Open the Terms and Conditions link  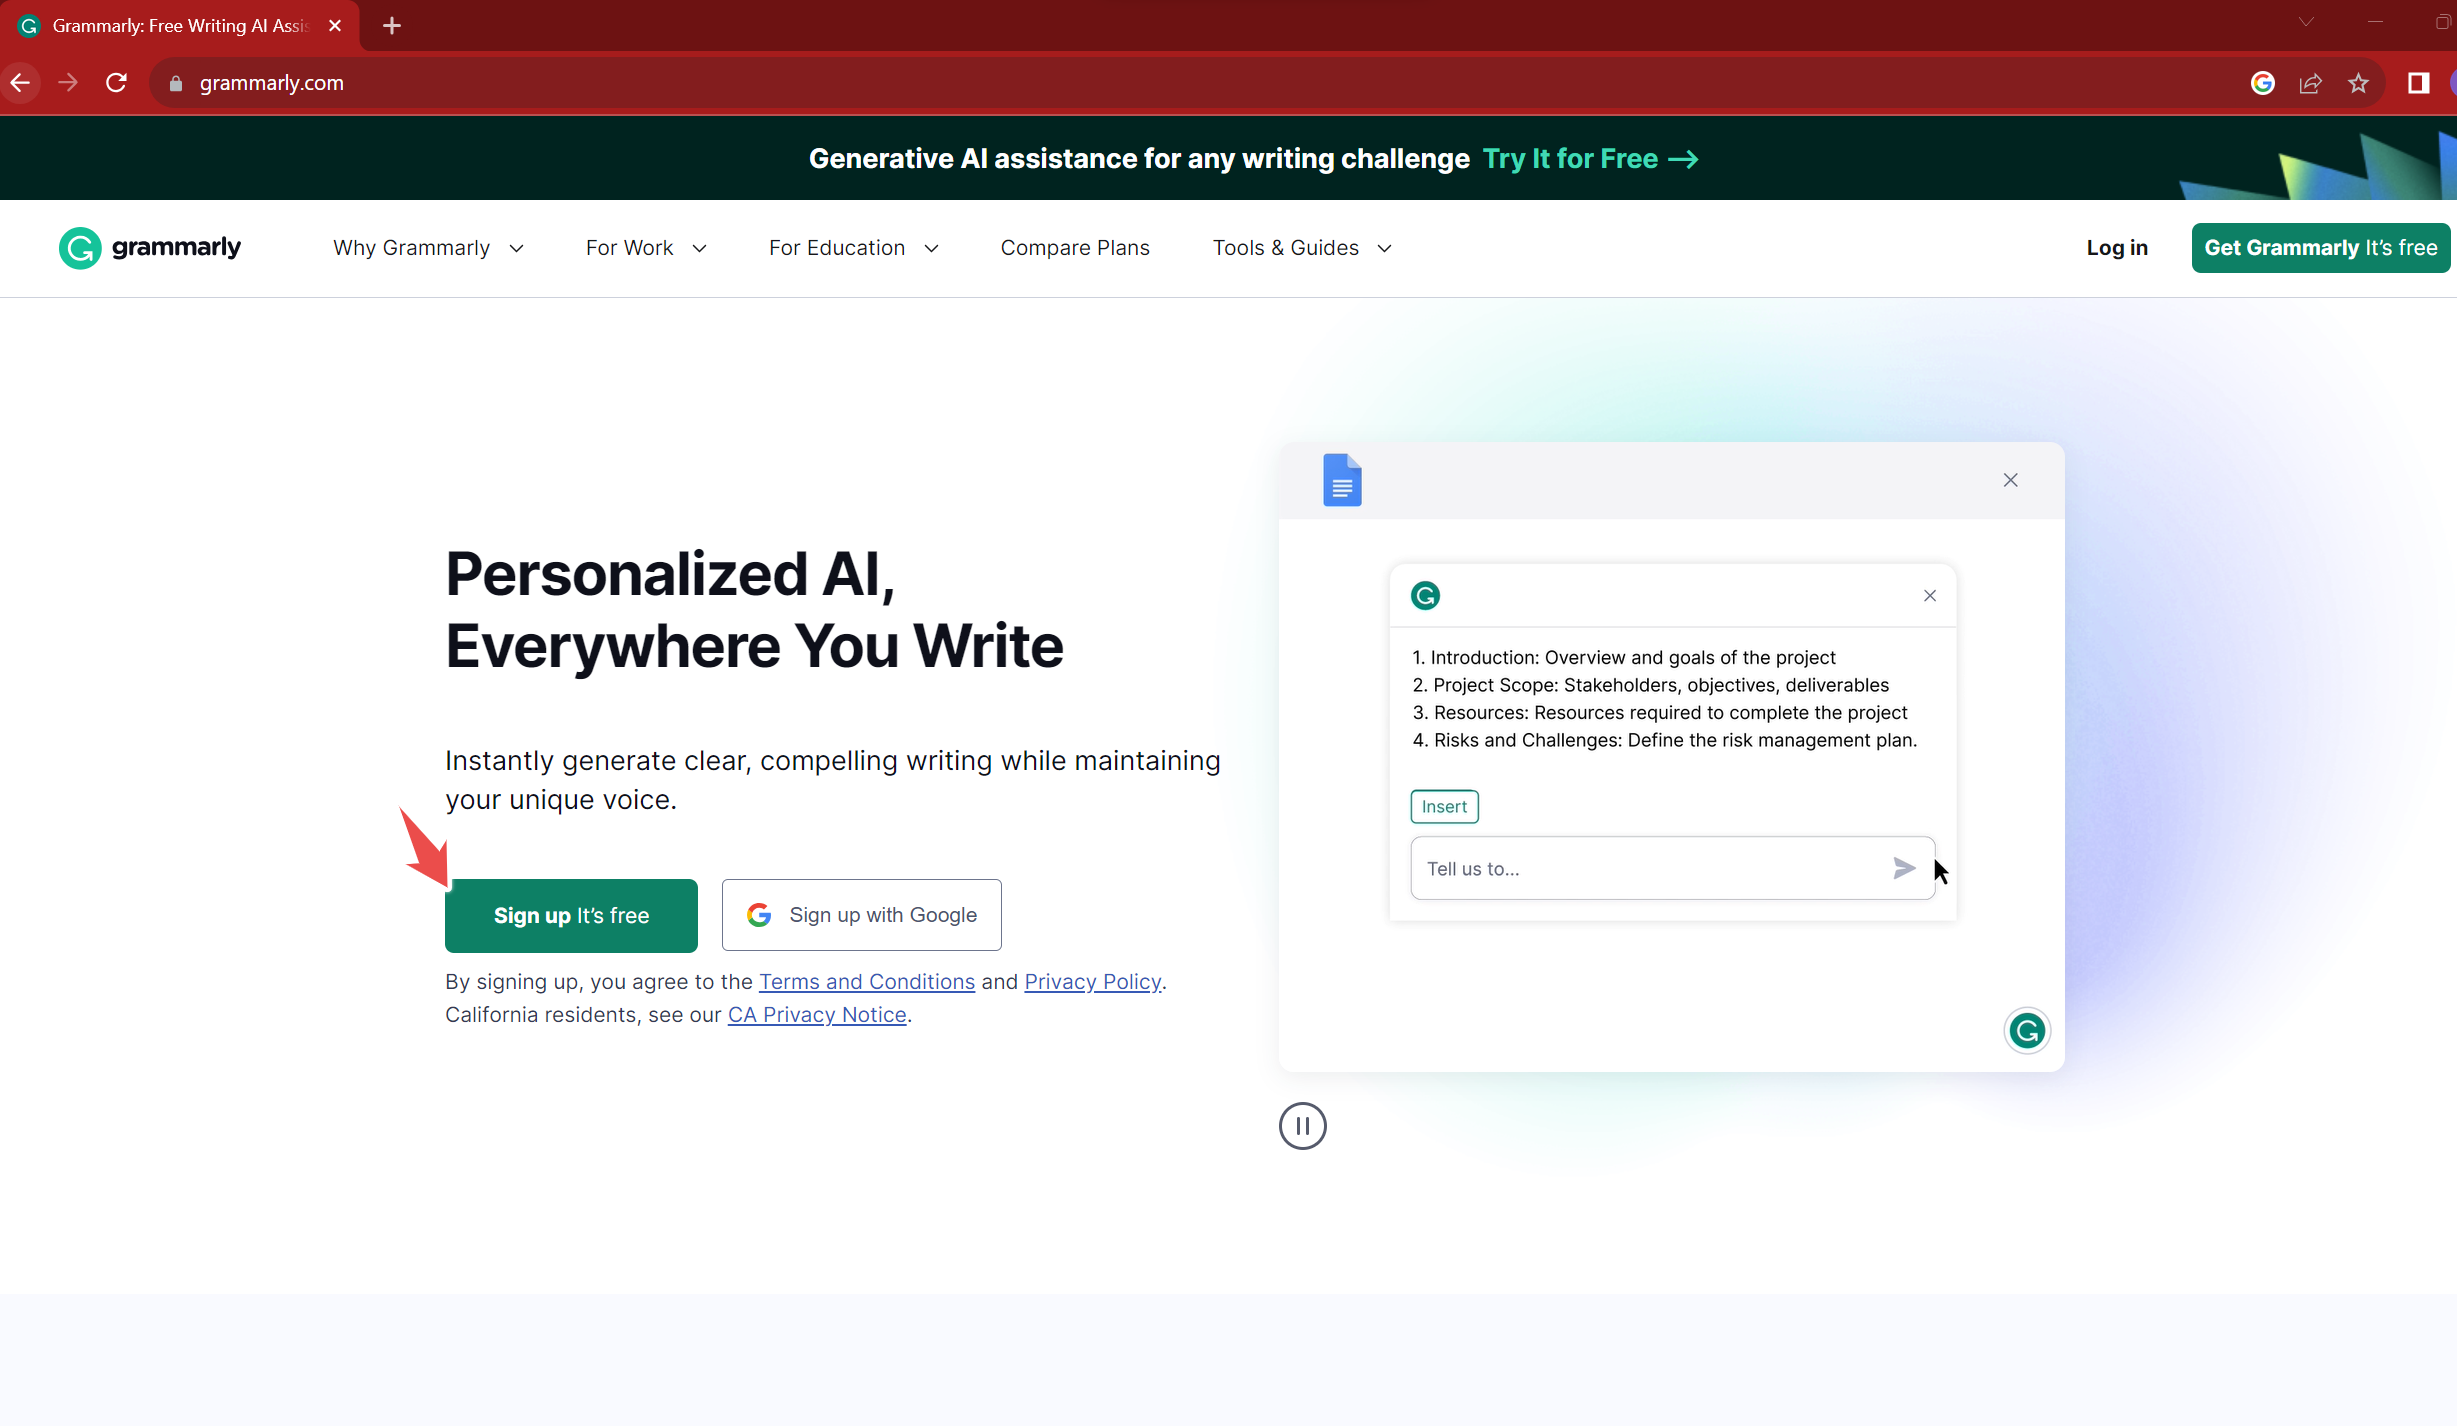[x=867, y=982]
